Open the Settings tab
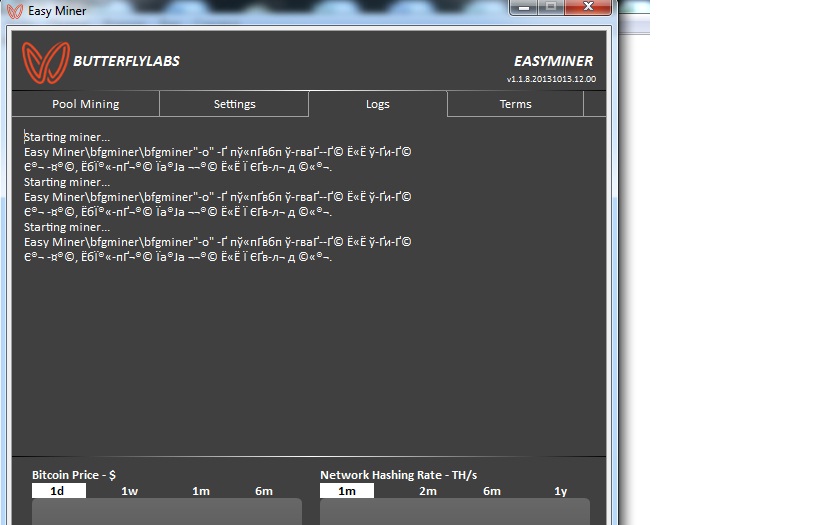Screen dimensions: 819x525 point(234,103)
